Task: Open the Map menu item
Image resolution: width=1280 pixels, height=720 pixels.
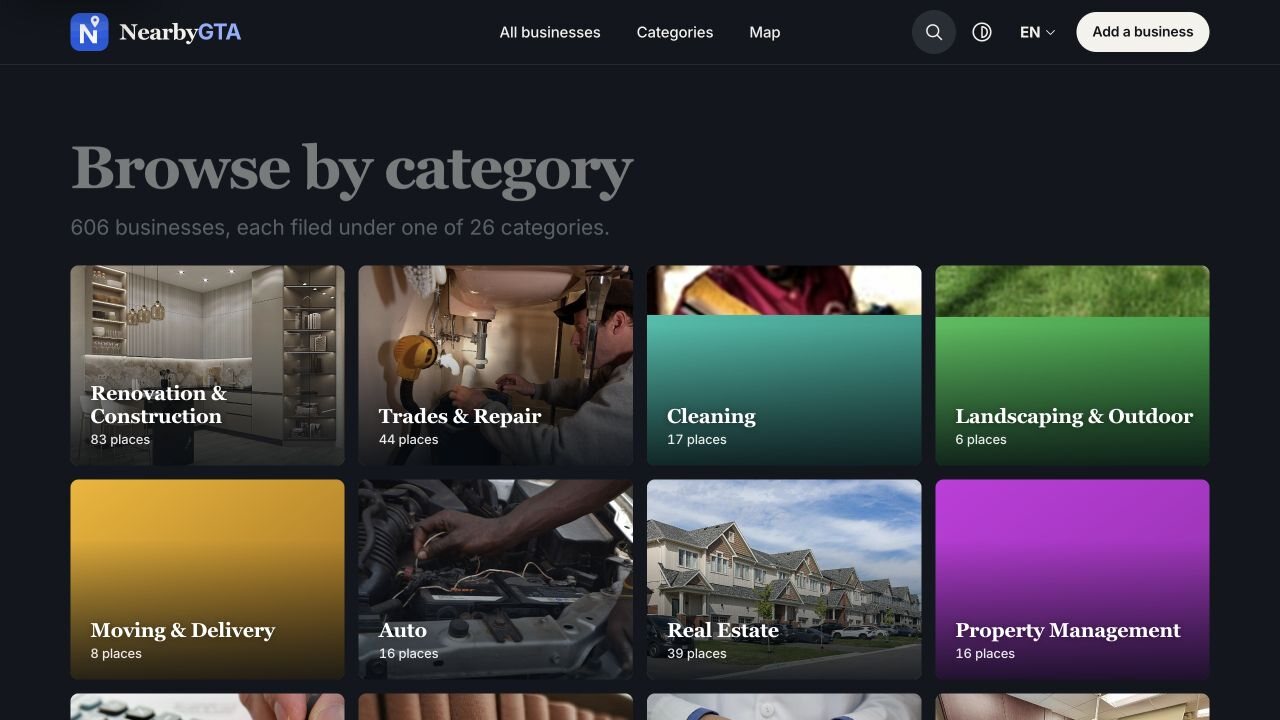Action: (x=765, y=32)
